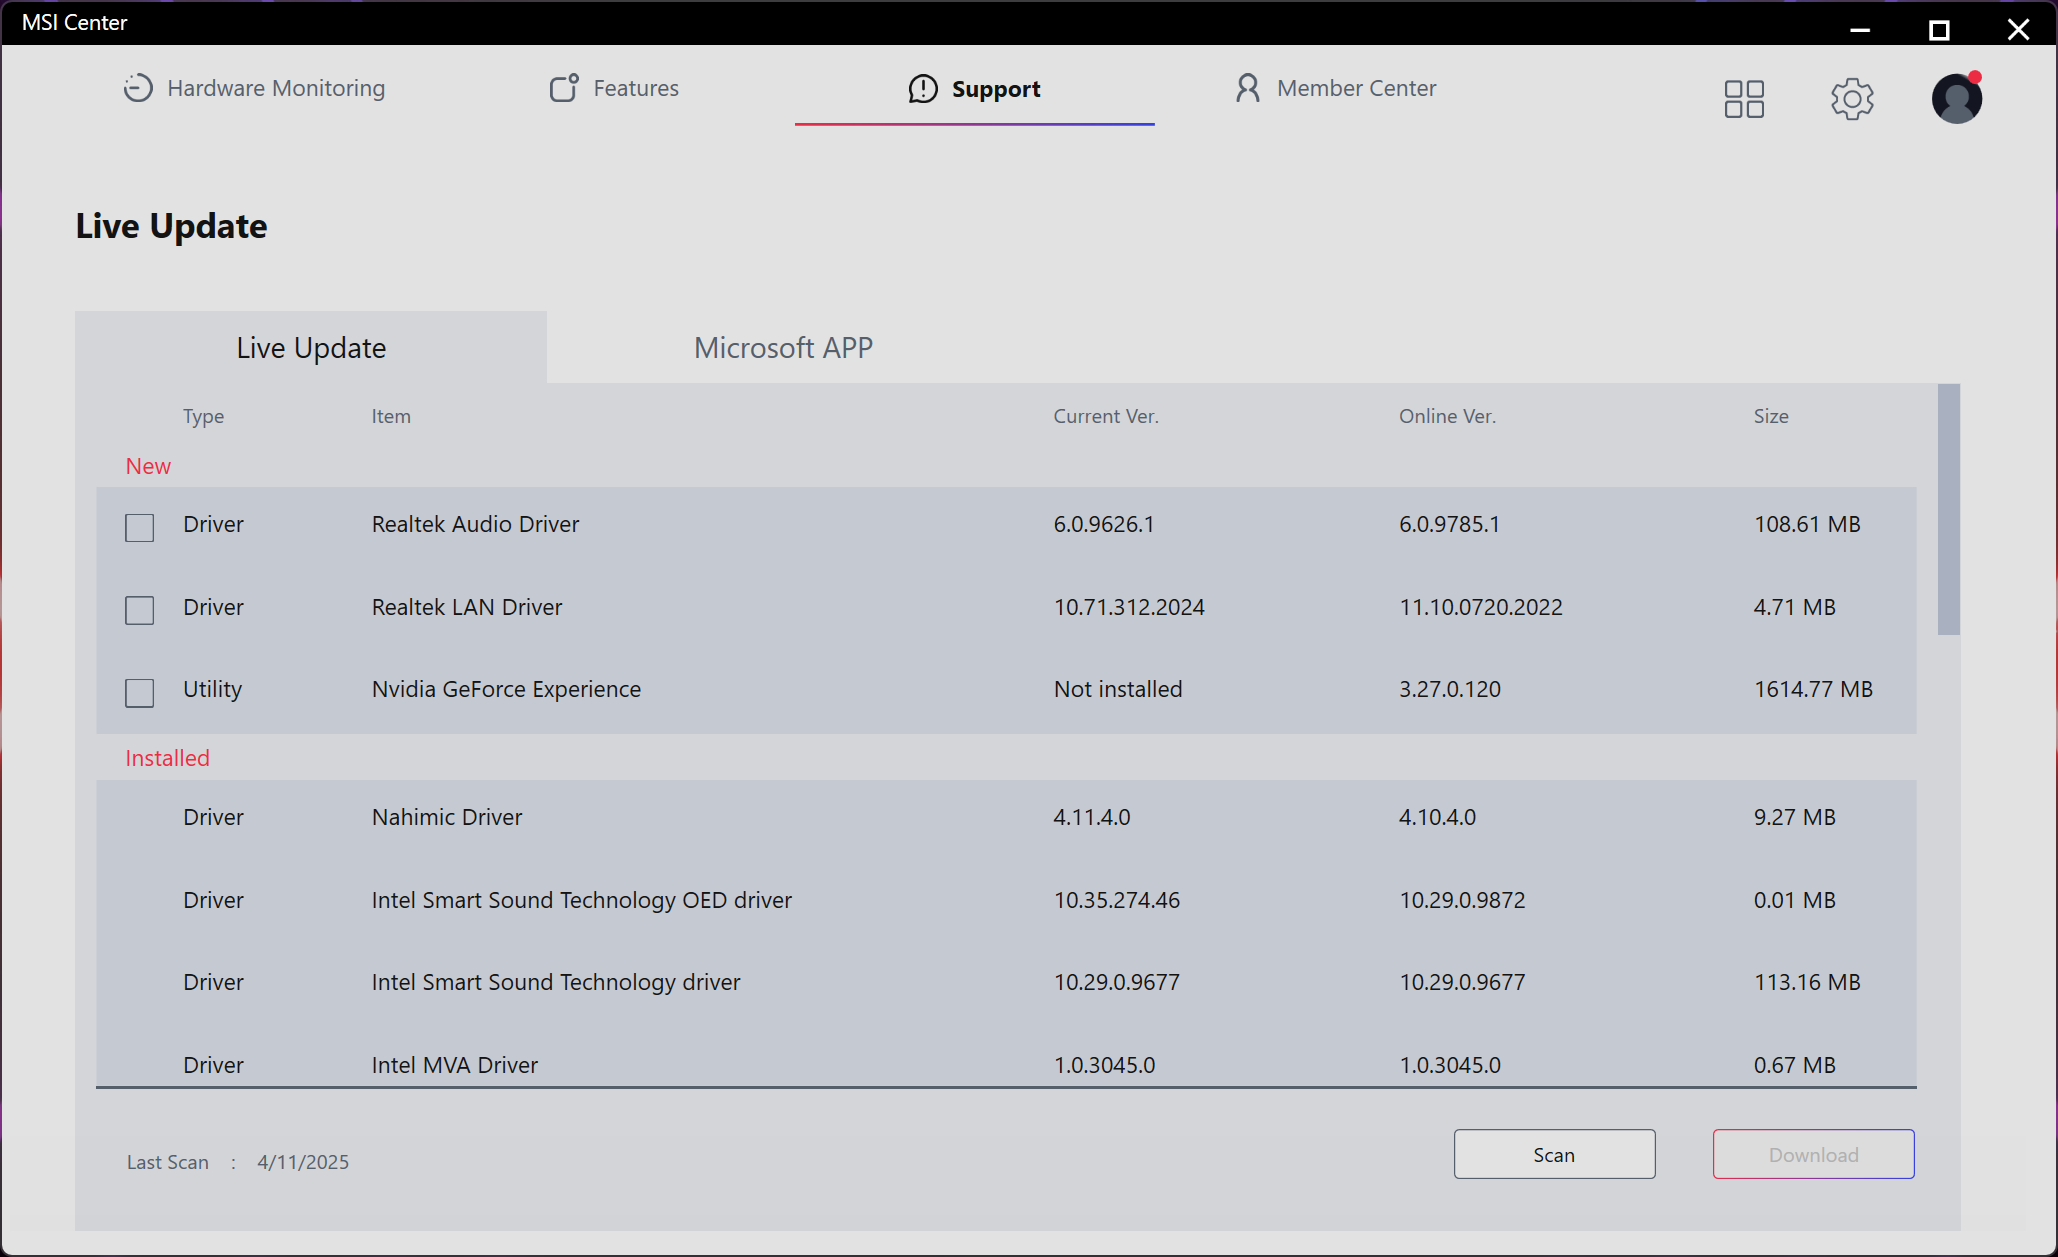Click the Features tab icon
The height and width of the screenshot is (1257, 2058).
pos(564,88)
